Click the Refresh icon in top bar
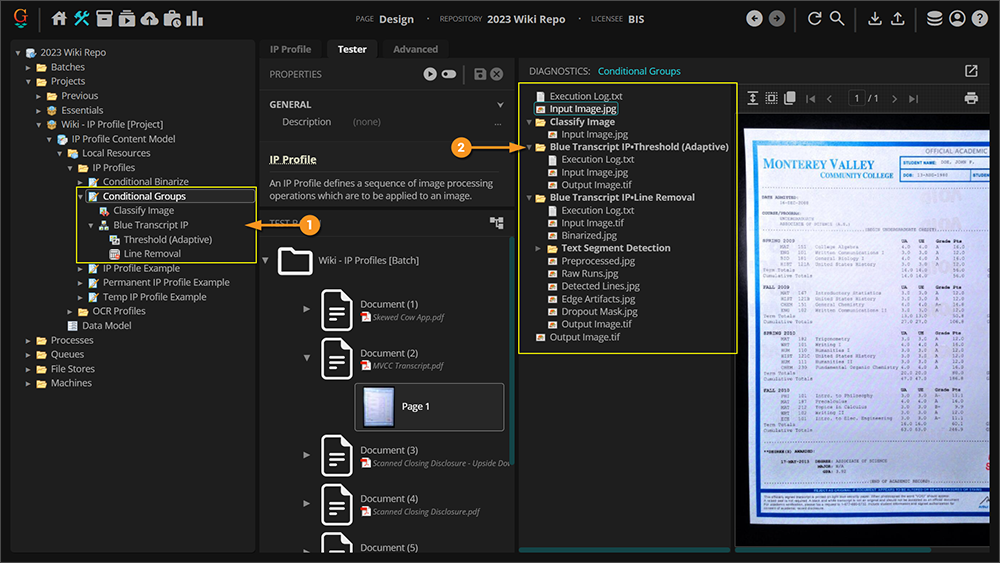Viewport: 1000px width, 563px height. (x=815, y=18)
